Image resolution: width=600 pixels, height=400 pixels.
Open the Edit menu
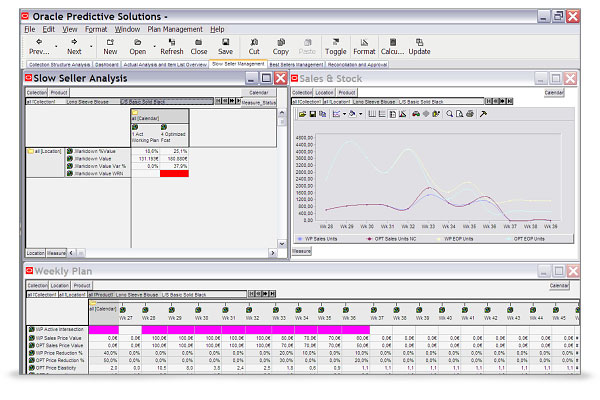pyautogui.click(x=48, y=29)
